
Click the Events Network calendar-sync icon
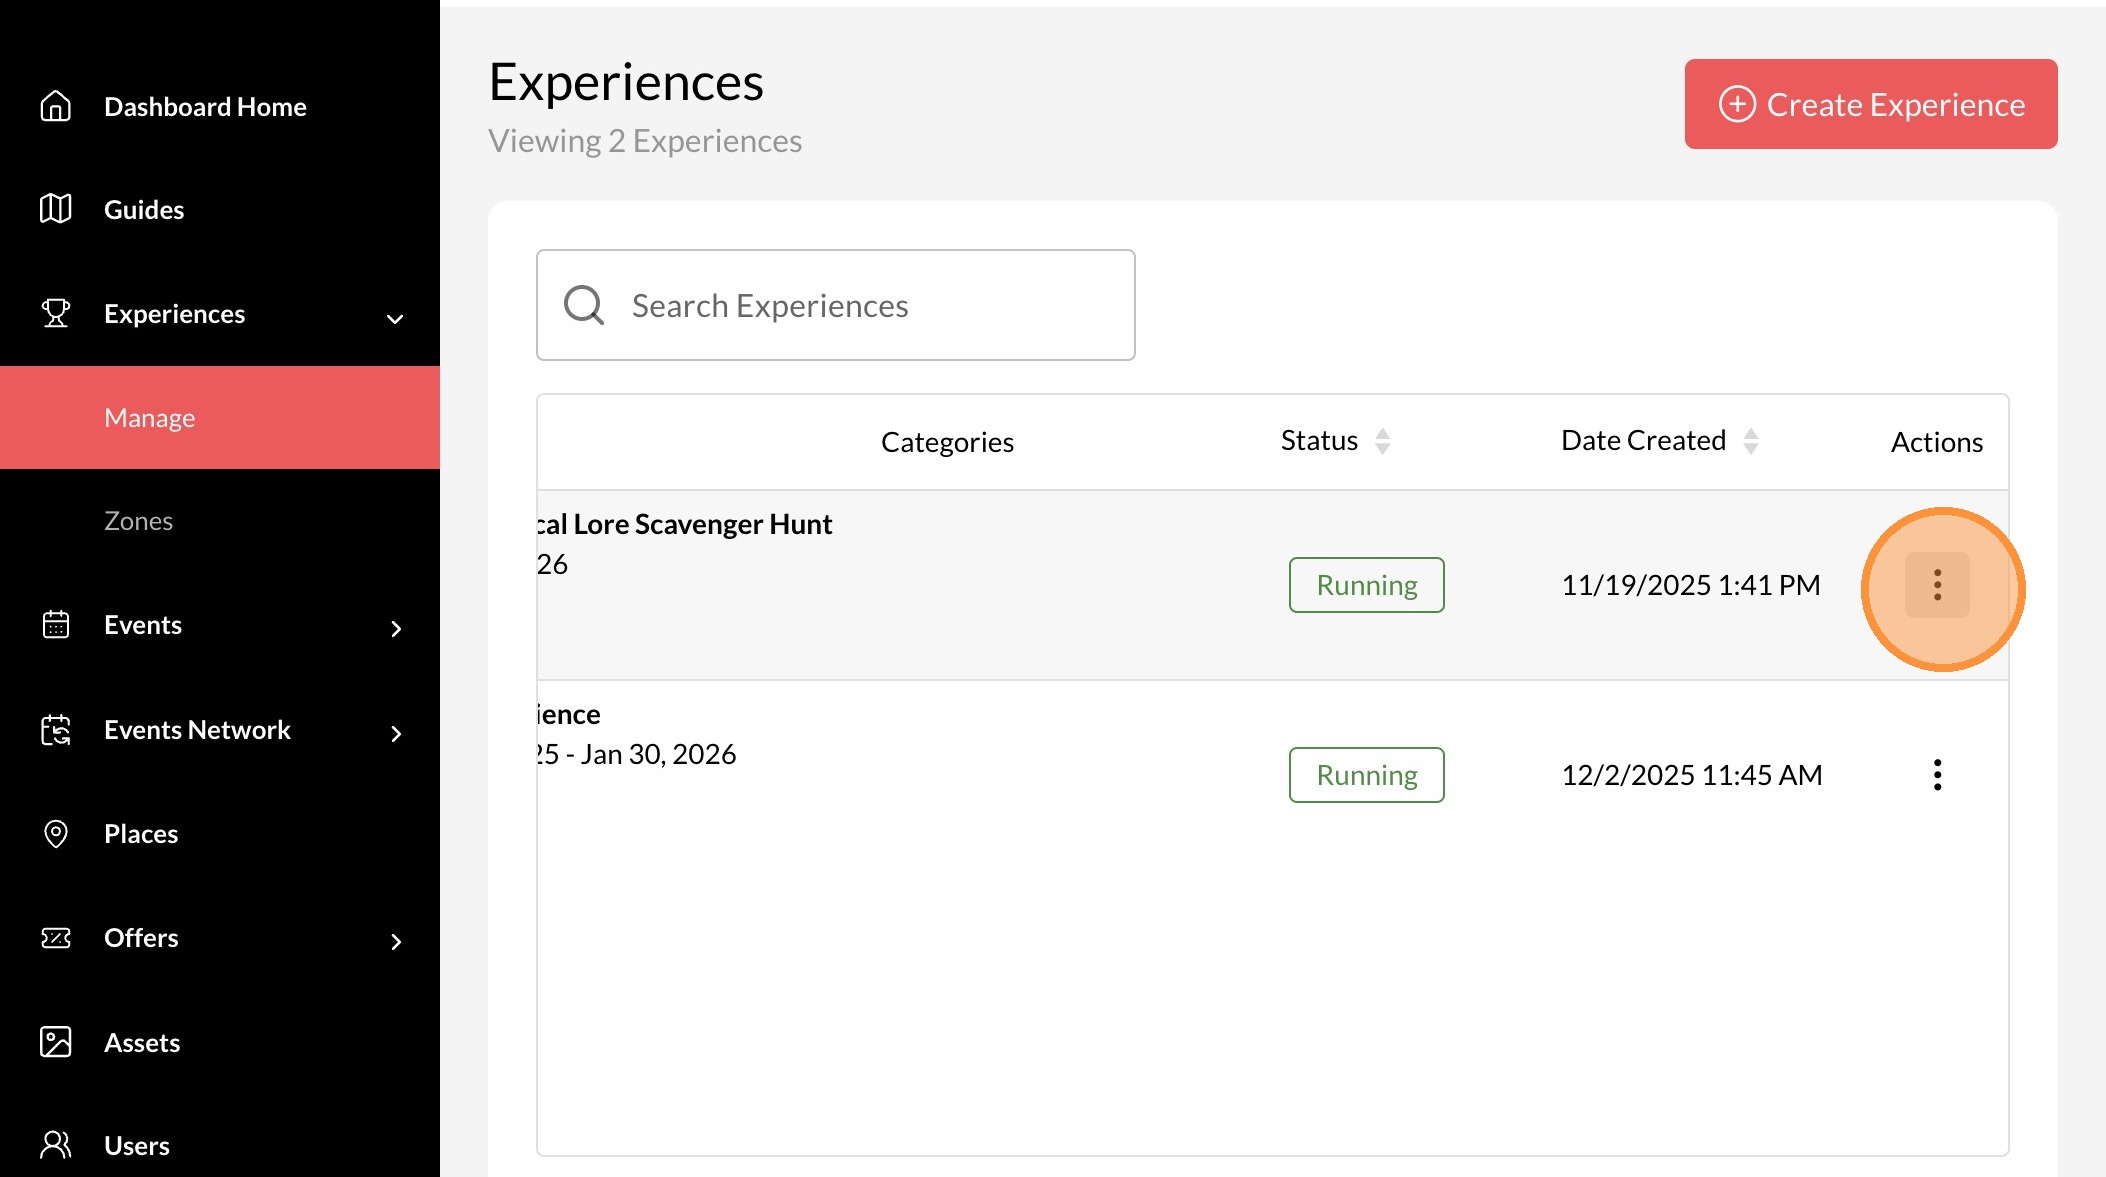(56, 730)
